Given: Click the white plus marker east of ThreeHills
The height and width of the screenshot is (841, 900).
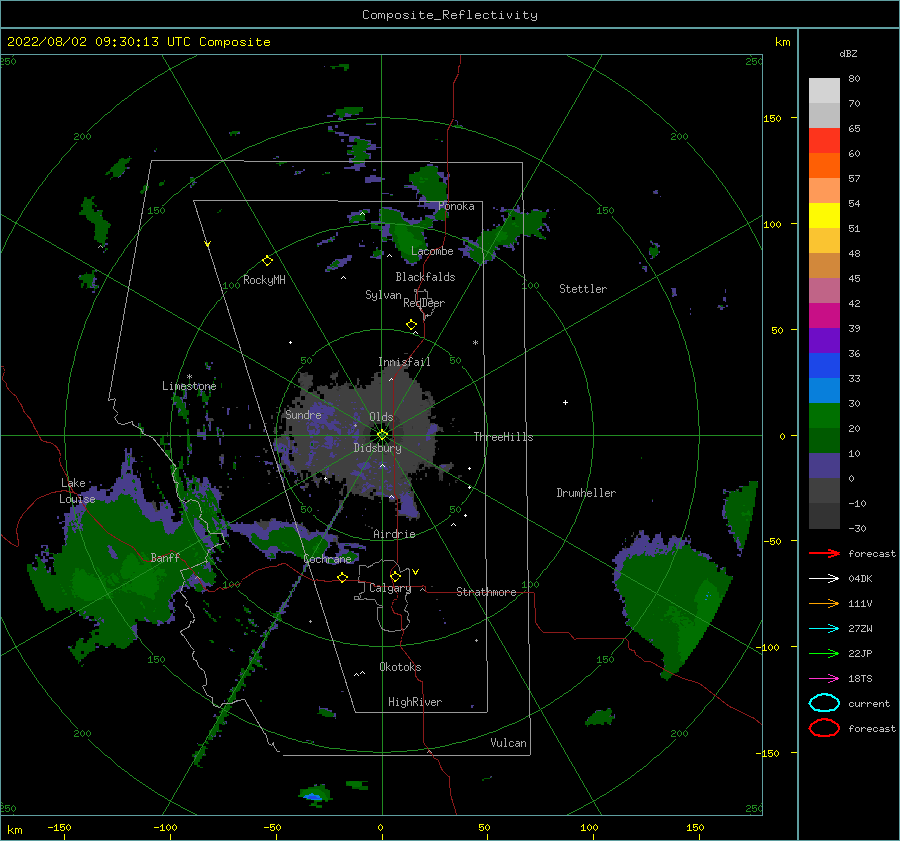Looking at the screenshot, I should click(565, 402).
